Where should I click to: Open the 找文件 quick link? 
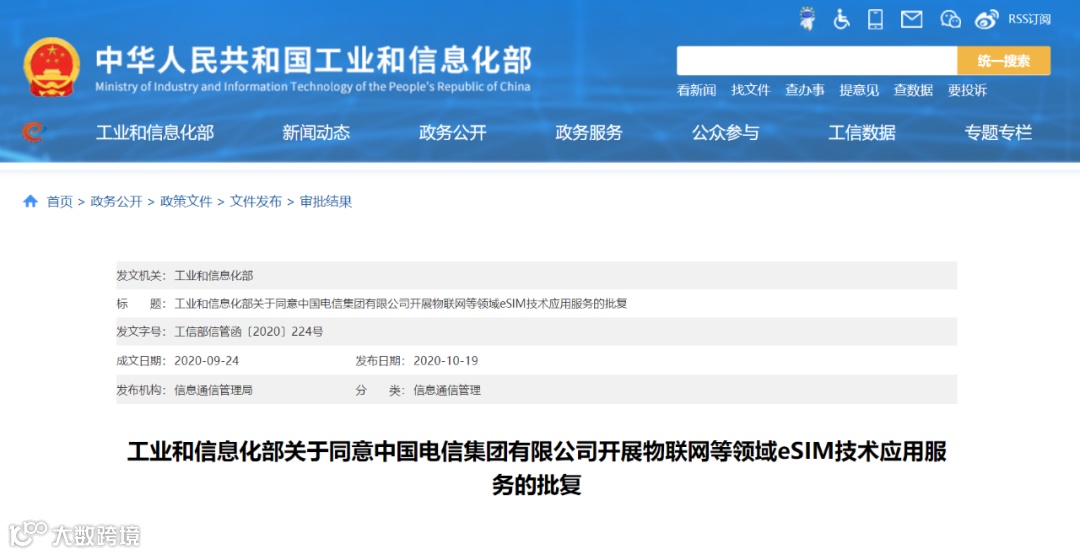tap(750, 90)
